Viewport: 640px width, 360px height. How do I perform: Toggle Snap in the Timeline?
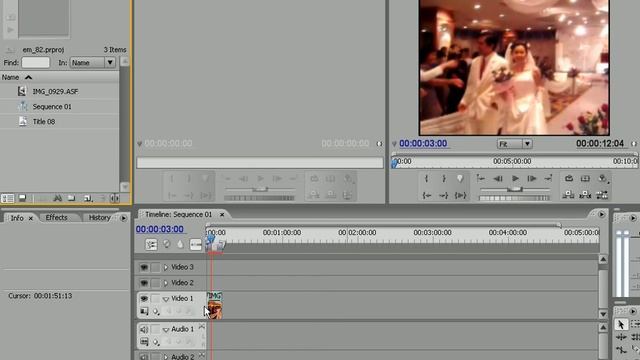tap(151, 244)
